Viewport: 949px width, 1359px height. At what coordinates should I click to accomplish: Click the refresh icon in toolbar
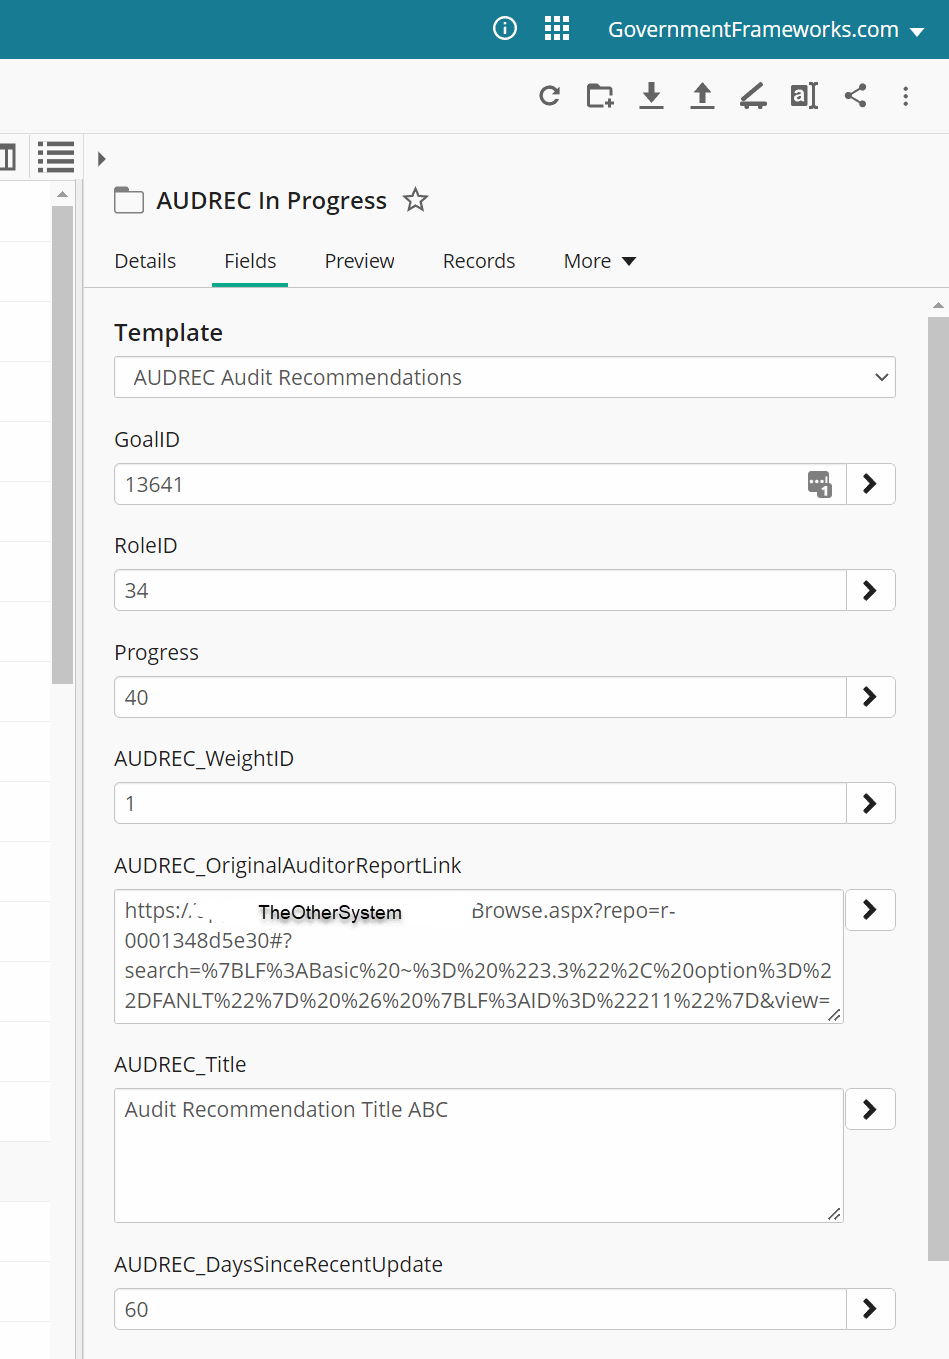tap(549, 96)
